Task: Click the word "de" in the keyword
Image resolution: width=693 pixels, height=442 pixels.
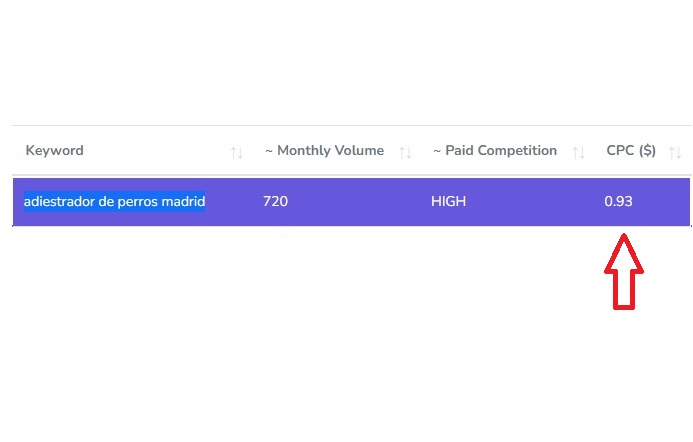Action: pyautogui.click(x=110, y=201)
